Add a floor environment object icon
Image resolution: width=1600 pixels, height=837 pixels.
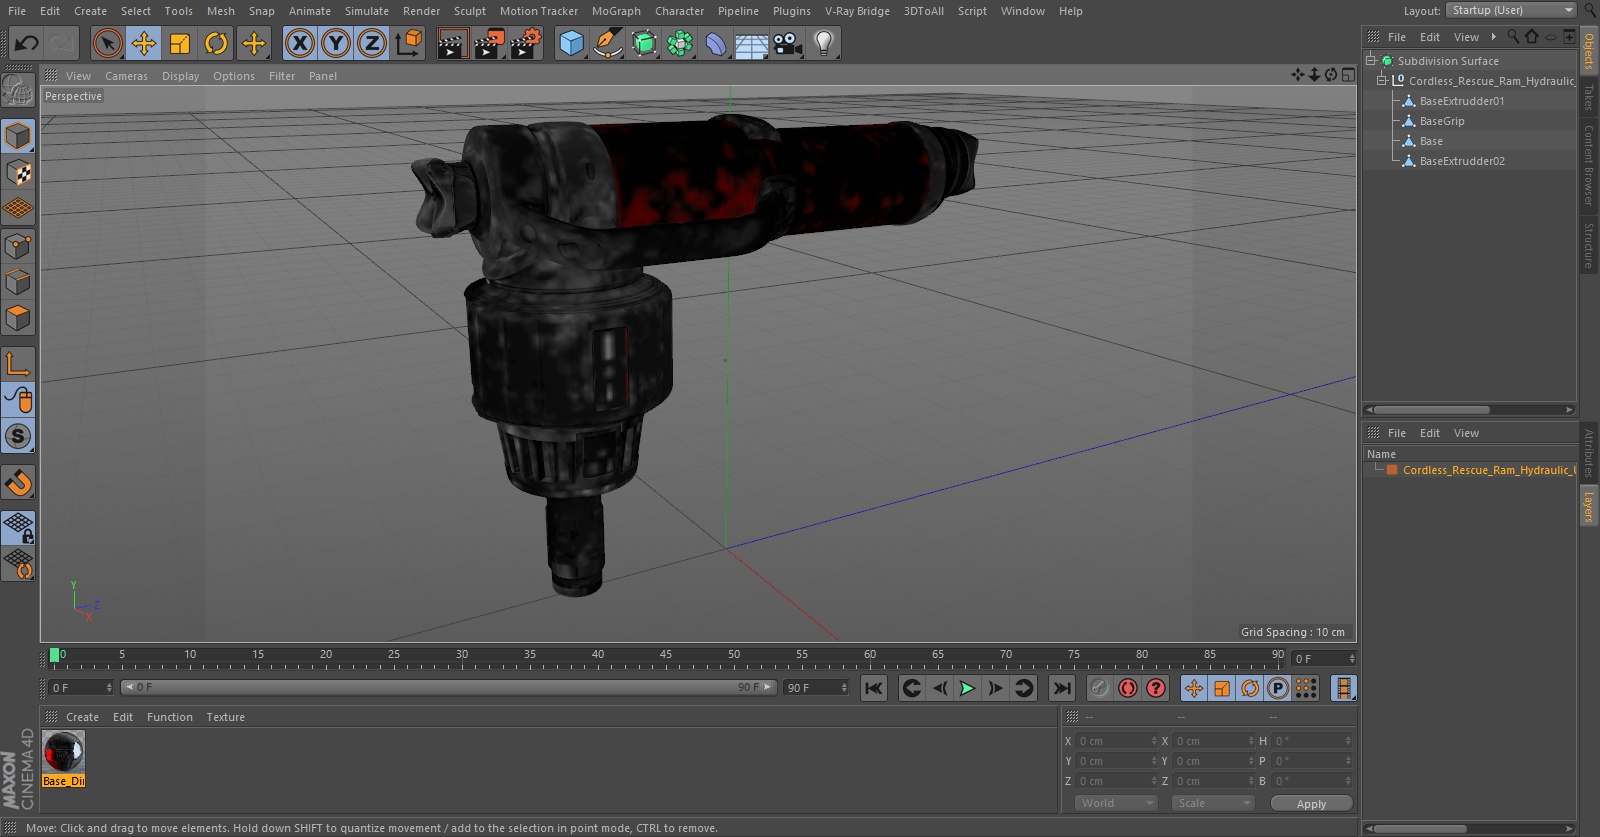tap(752, 44)
